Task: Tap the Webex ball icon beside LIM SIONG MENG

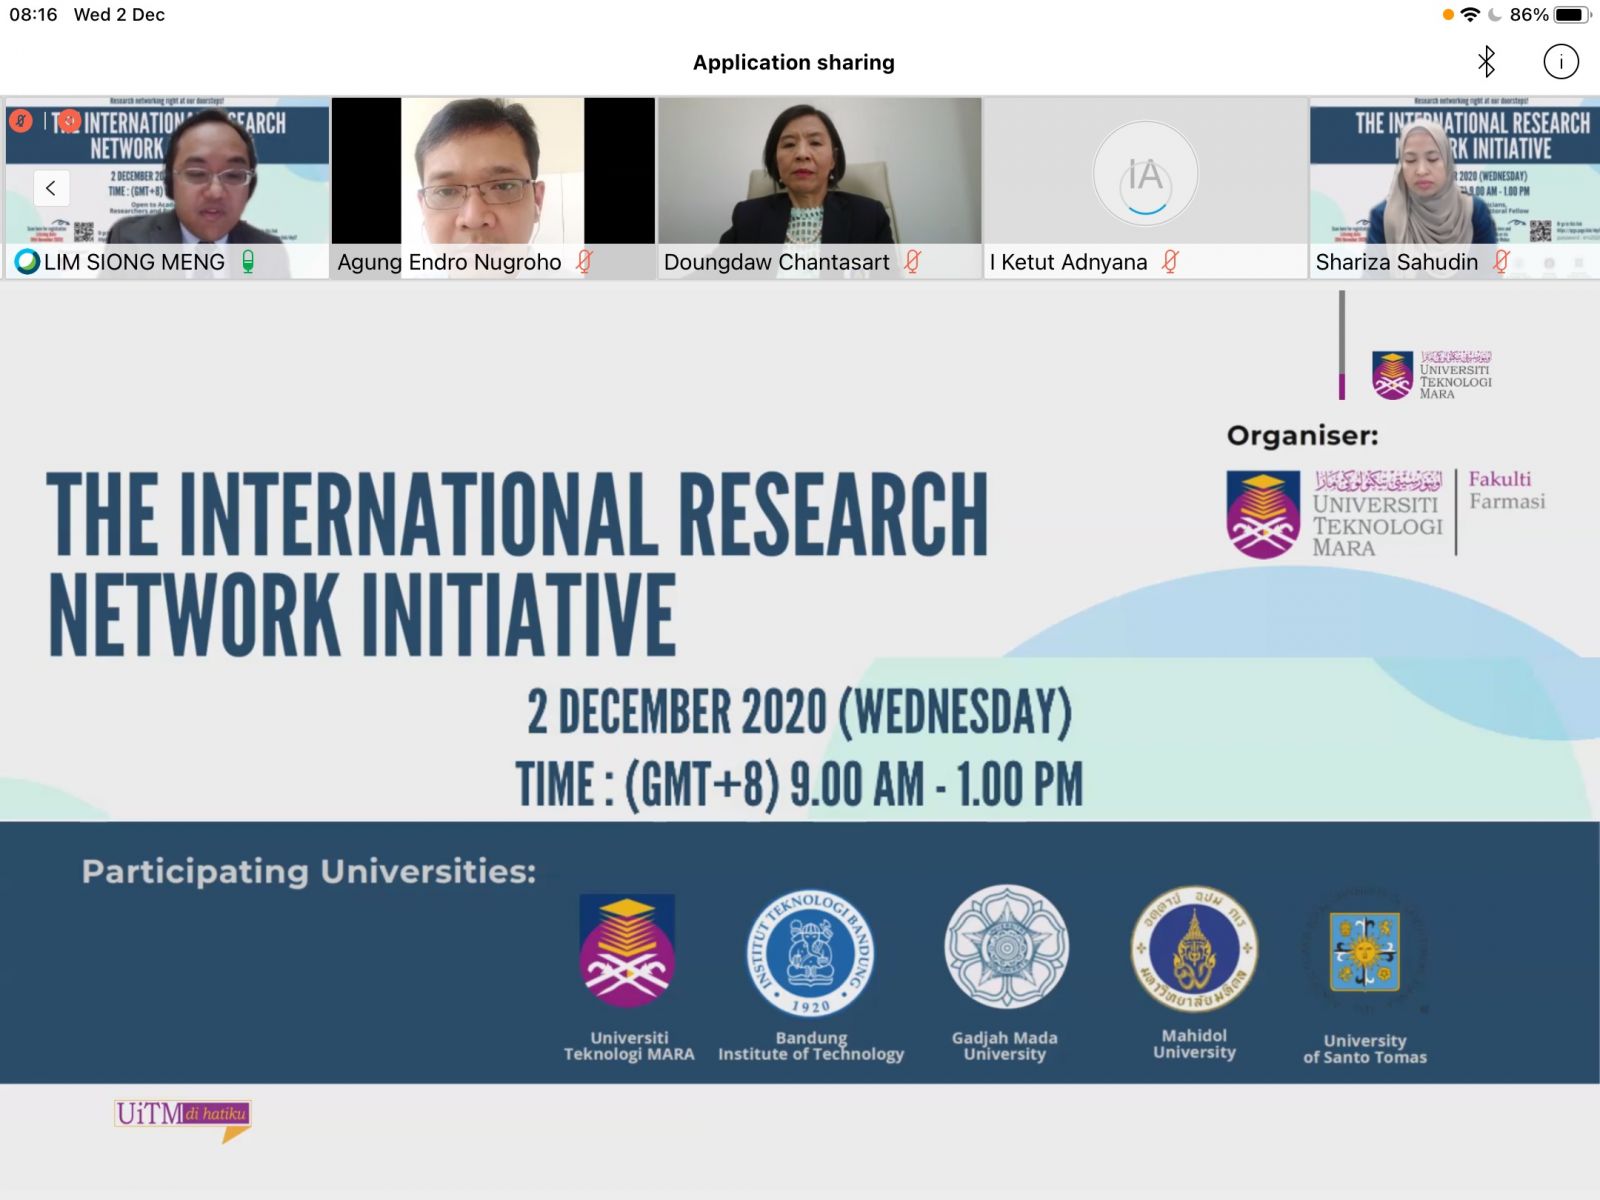Action: pos(27,262)
